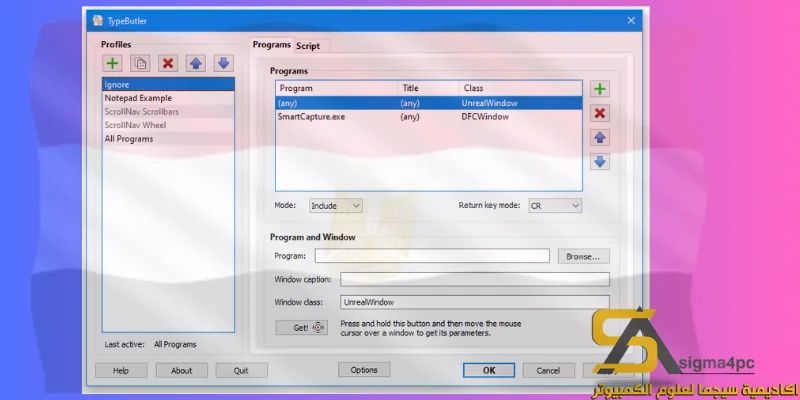The image size is (800, 400).
Task: Quit TypeButler
Action: click(241, 370)
